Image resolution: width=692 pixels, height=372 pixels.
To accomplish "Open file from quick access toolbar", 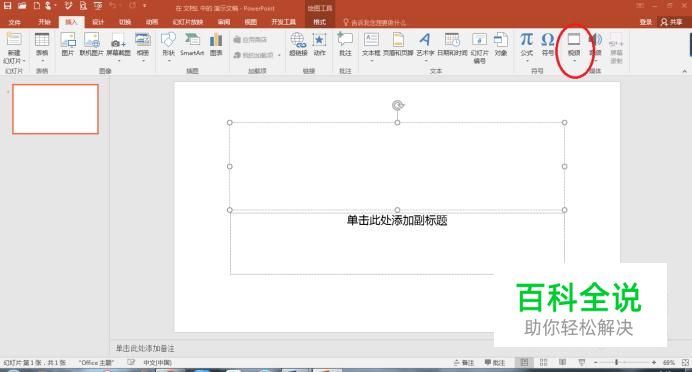I will point(22,6).
